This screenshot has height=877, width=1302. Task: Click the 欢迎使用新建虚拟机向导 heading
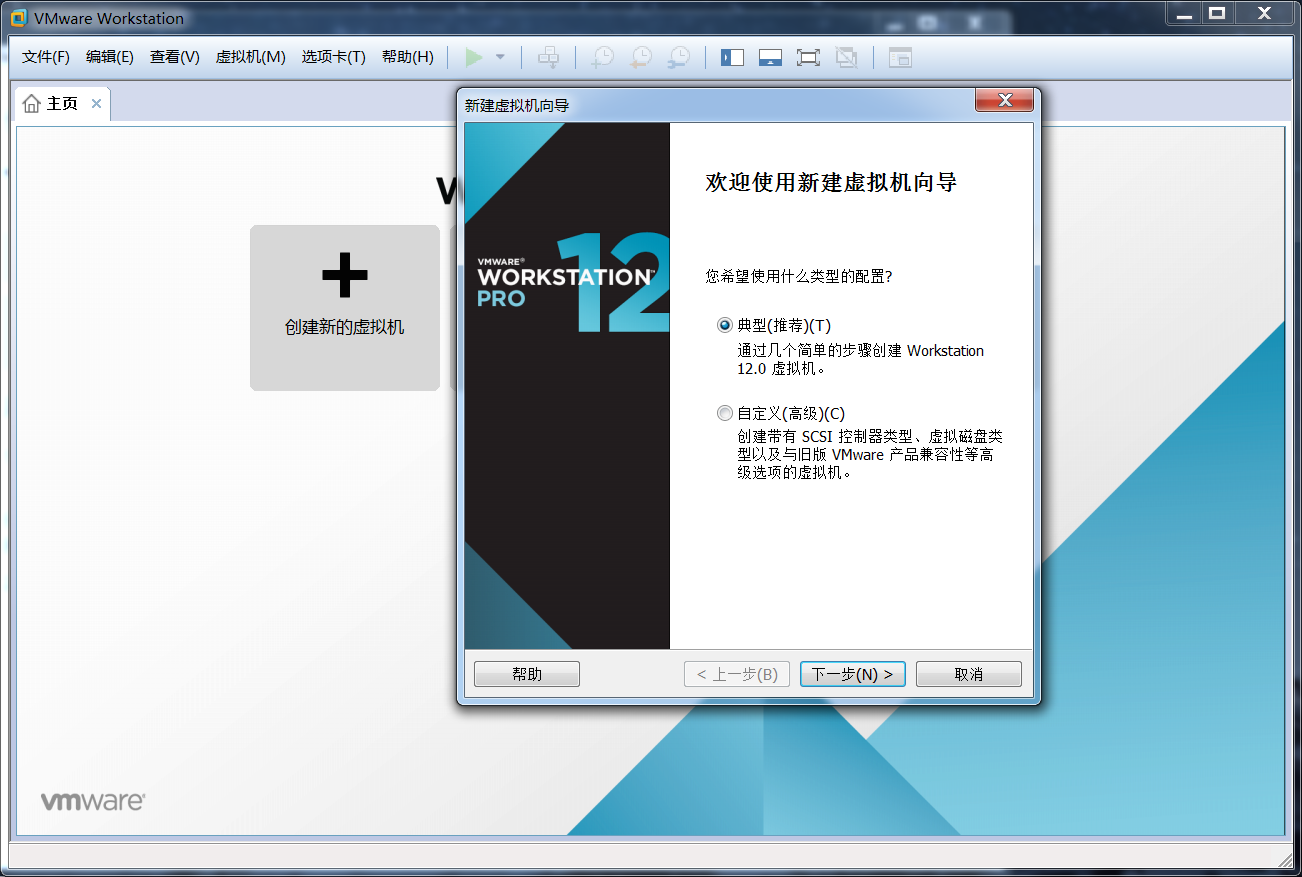point(831,182)
